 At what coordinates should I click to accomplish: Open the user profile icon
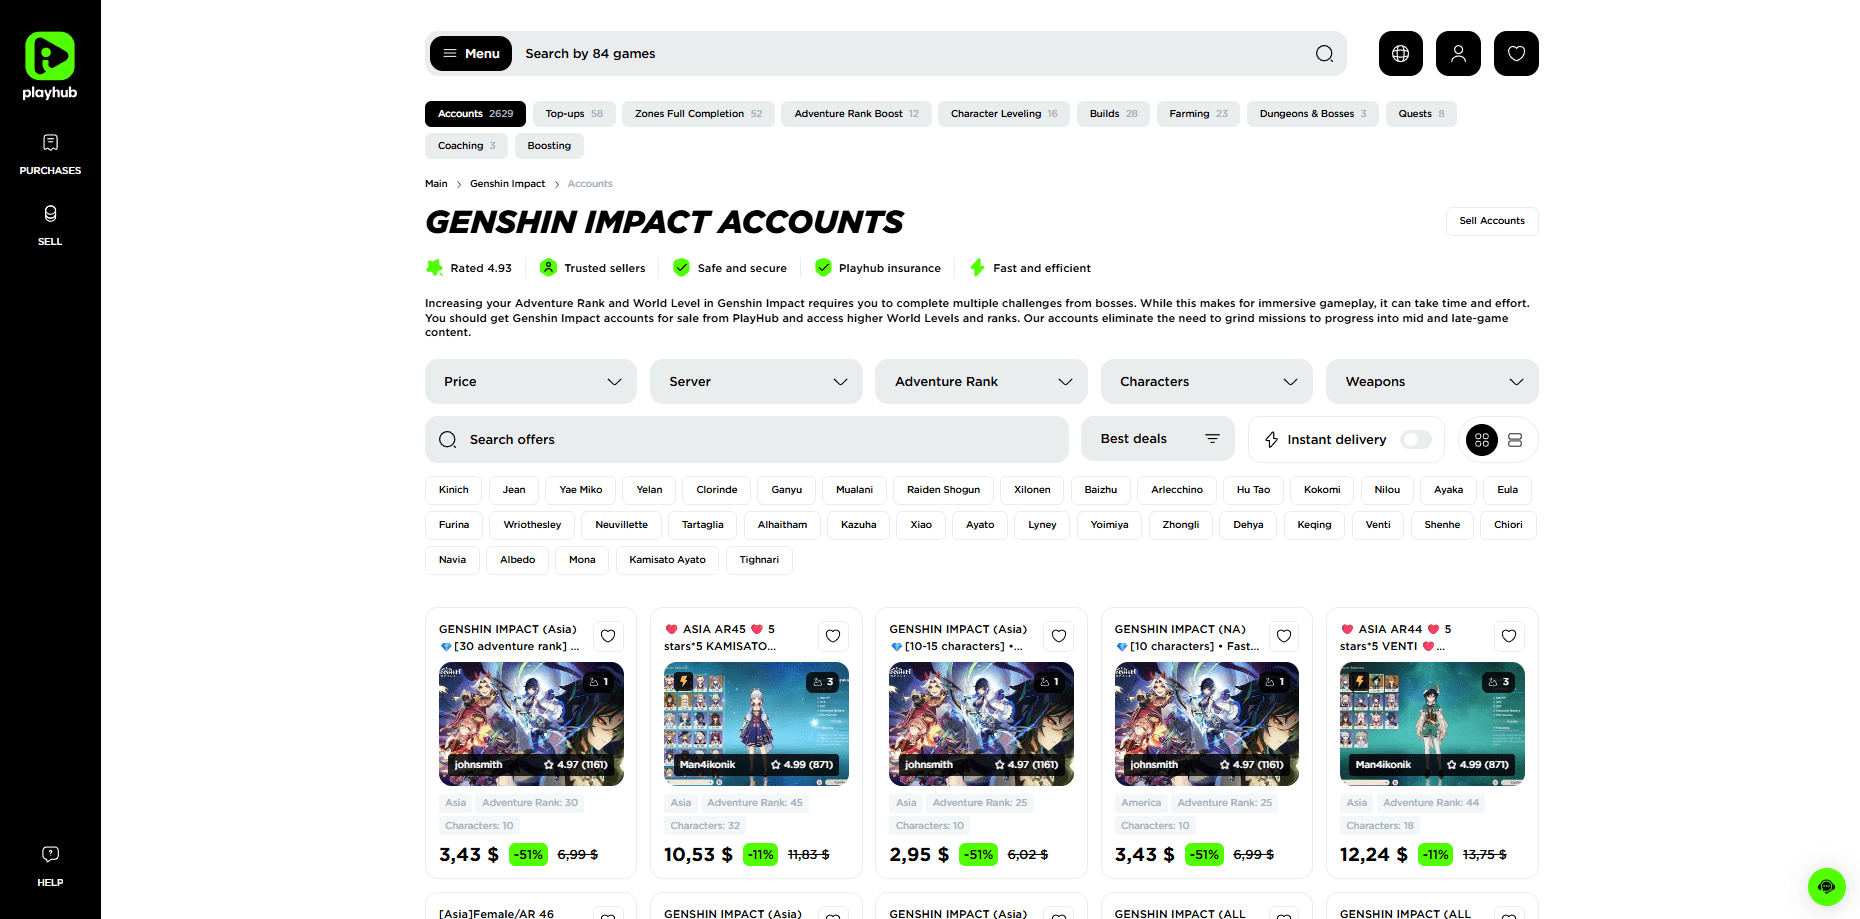(1458, 54)
